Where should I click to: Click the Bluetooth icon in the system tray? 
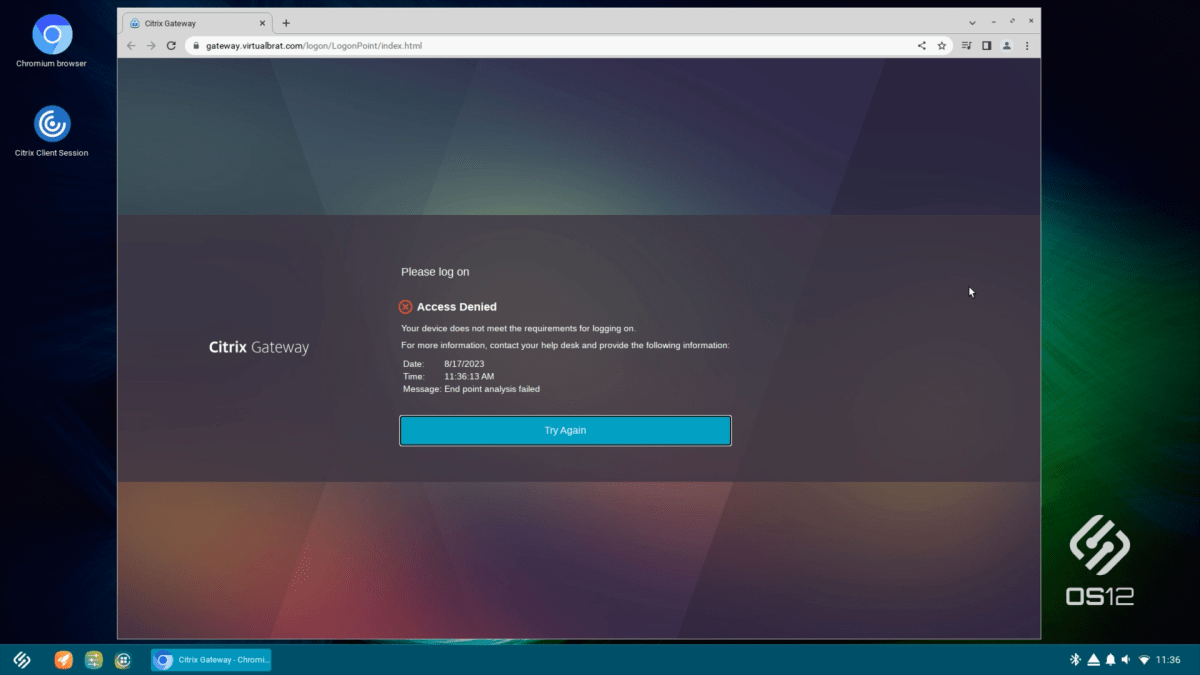[x=1075, y=659]
